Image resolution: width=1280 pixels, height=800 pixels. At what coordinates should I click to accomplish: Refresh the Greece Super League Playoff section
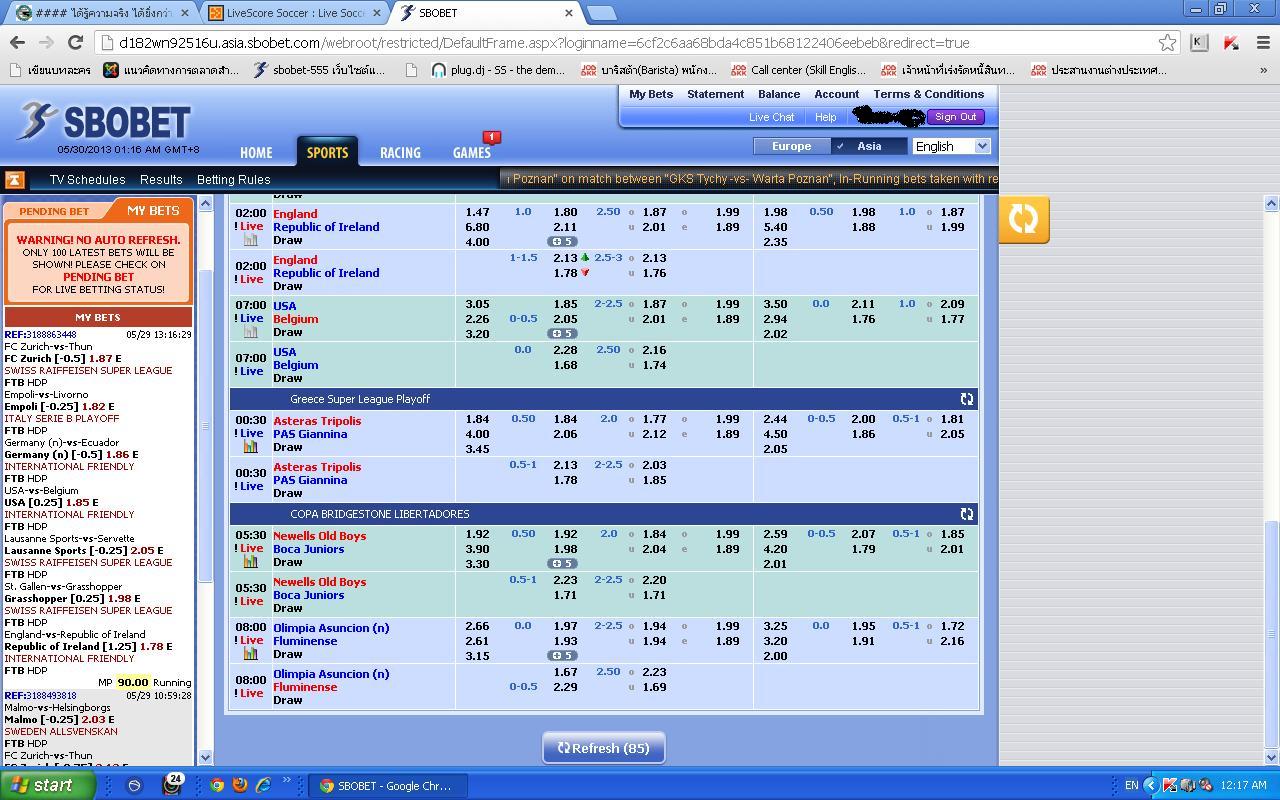[966, 399]
